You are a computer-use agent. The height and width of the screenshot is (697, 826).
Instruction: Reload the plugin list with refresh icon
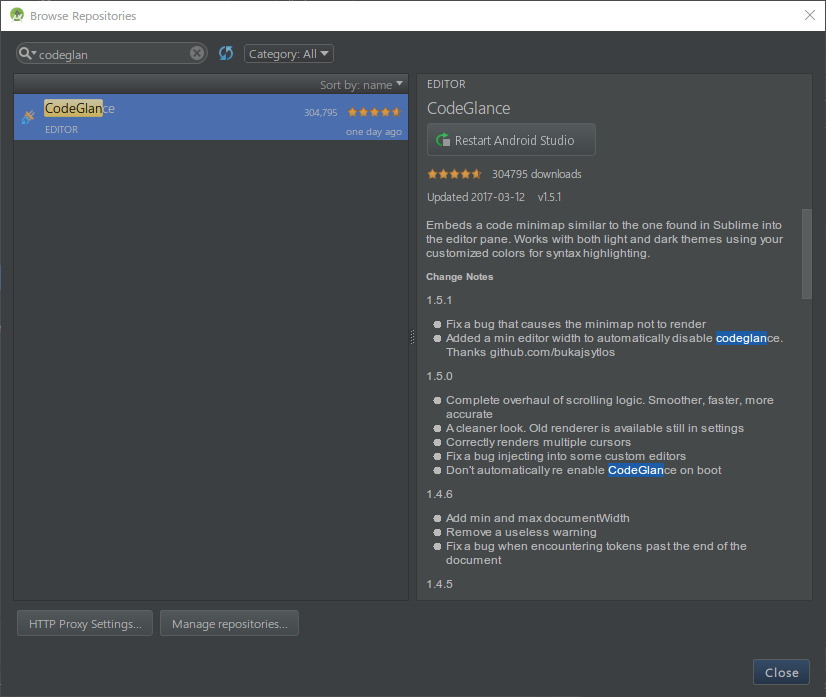pyautogui.click(x=226, y=53)
